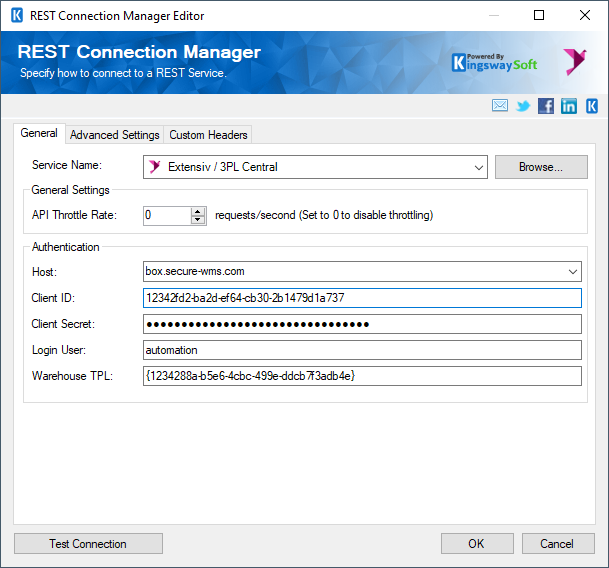Click the Test Connection button

point(88,544)
